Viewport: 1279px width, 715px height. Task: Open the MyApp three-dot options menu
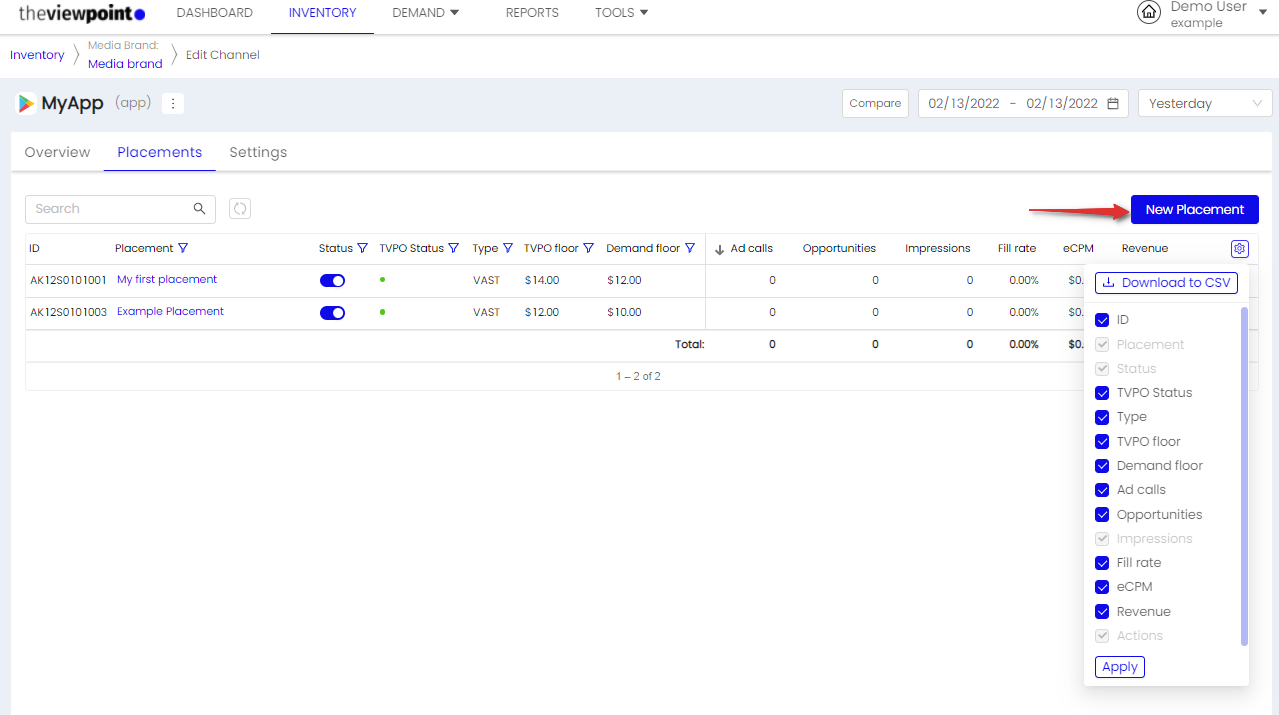(x=172, y=103)
